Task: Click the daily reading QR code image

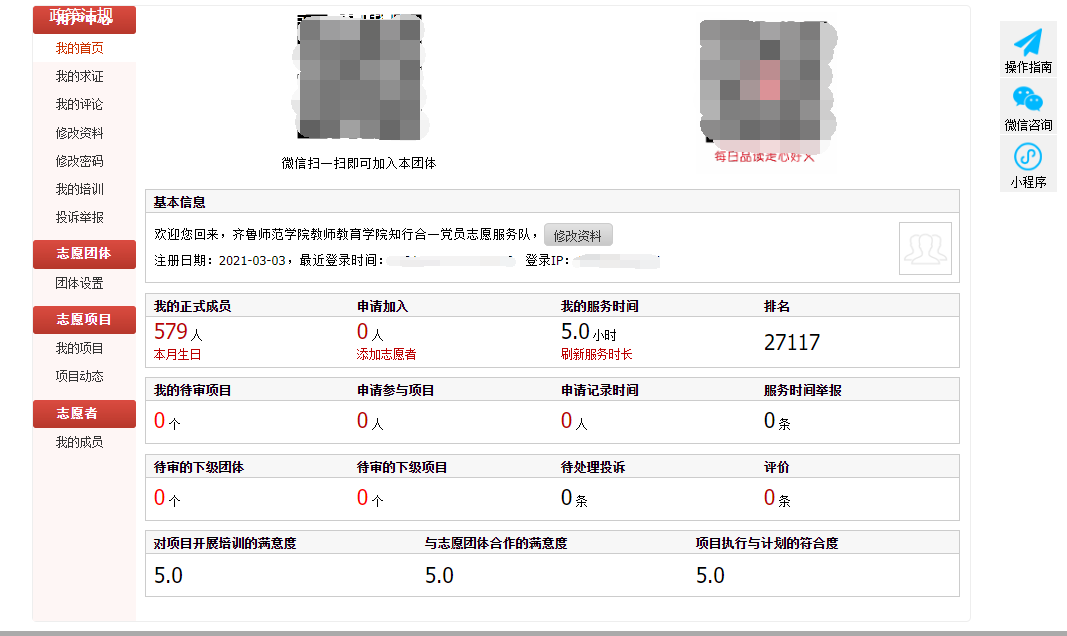Action: point(764,84)
